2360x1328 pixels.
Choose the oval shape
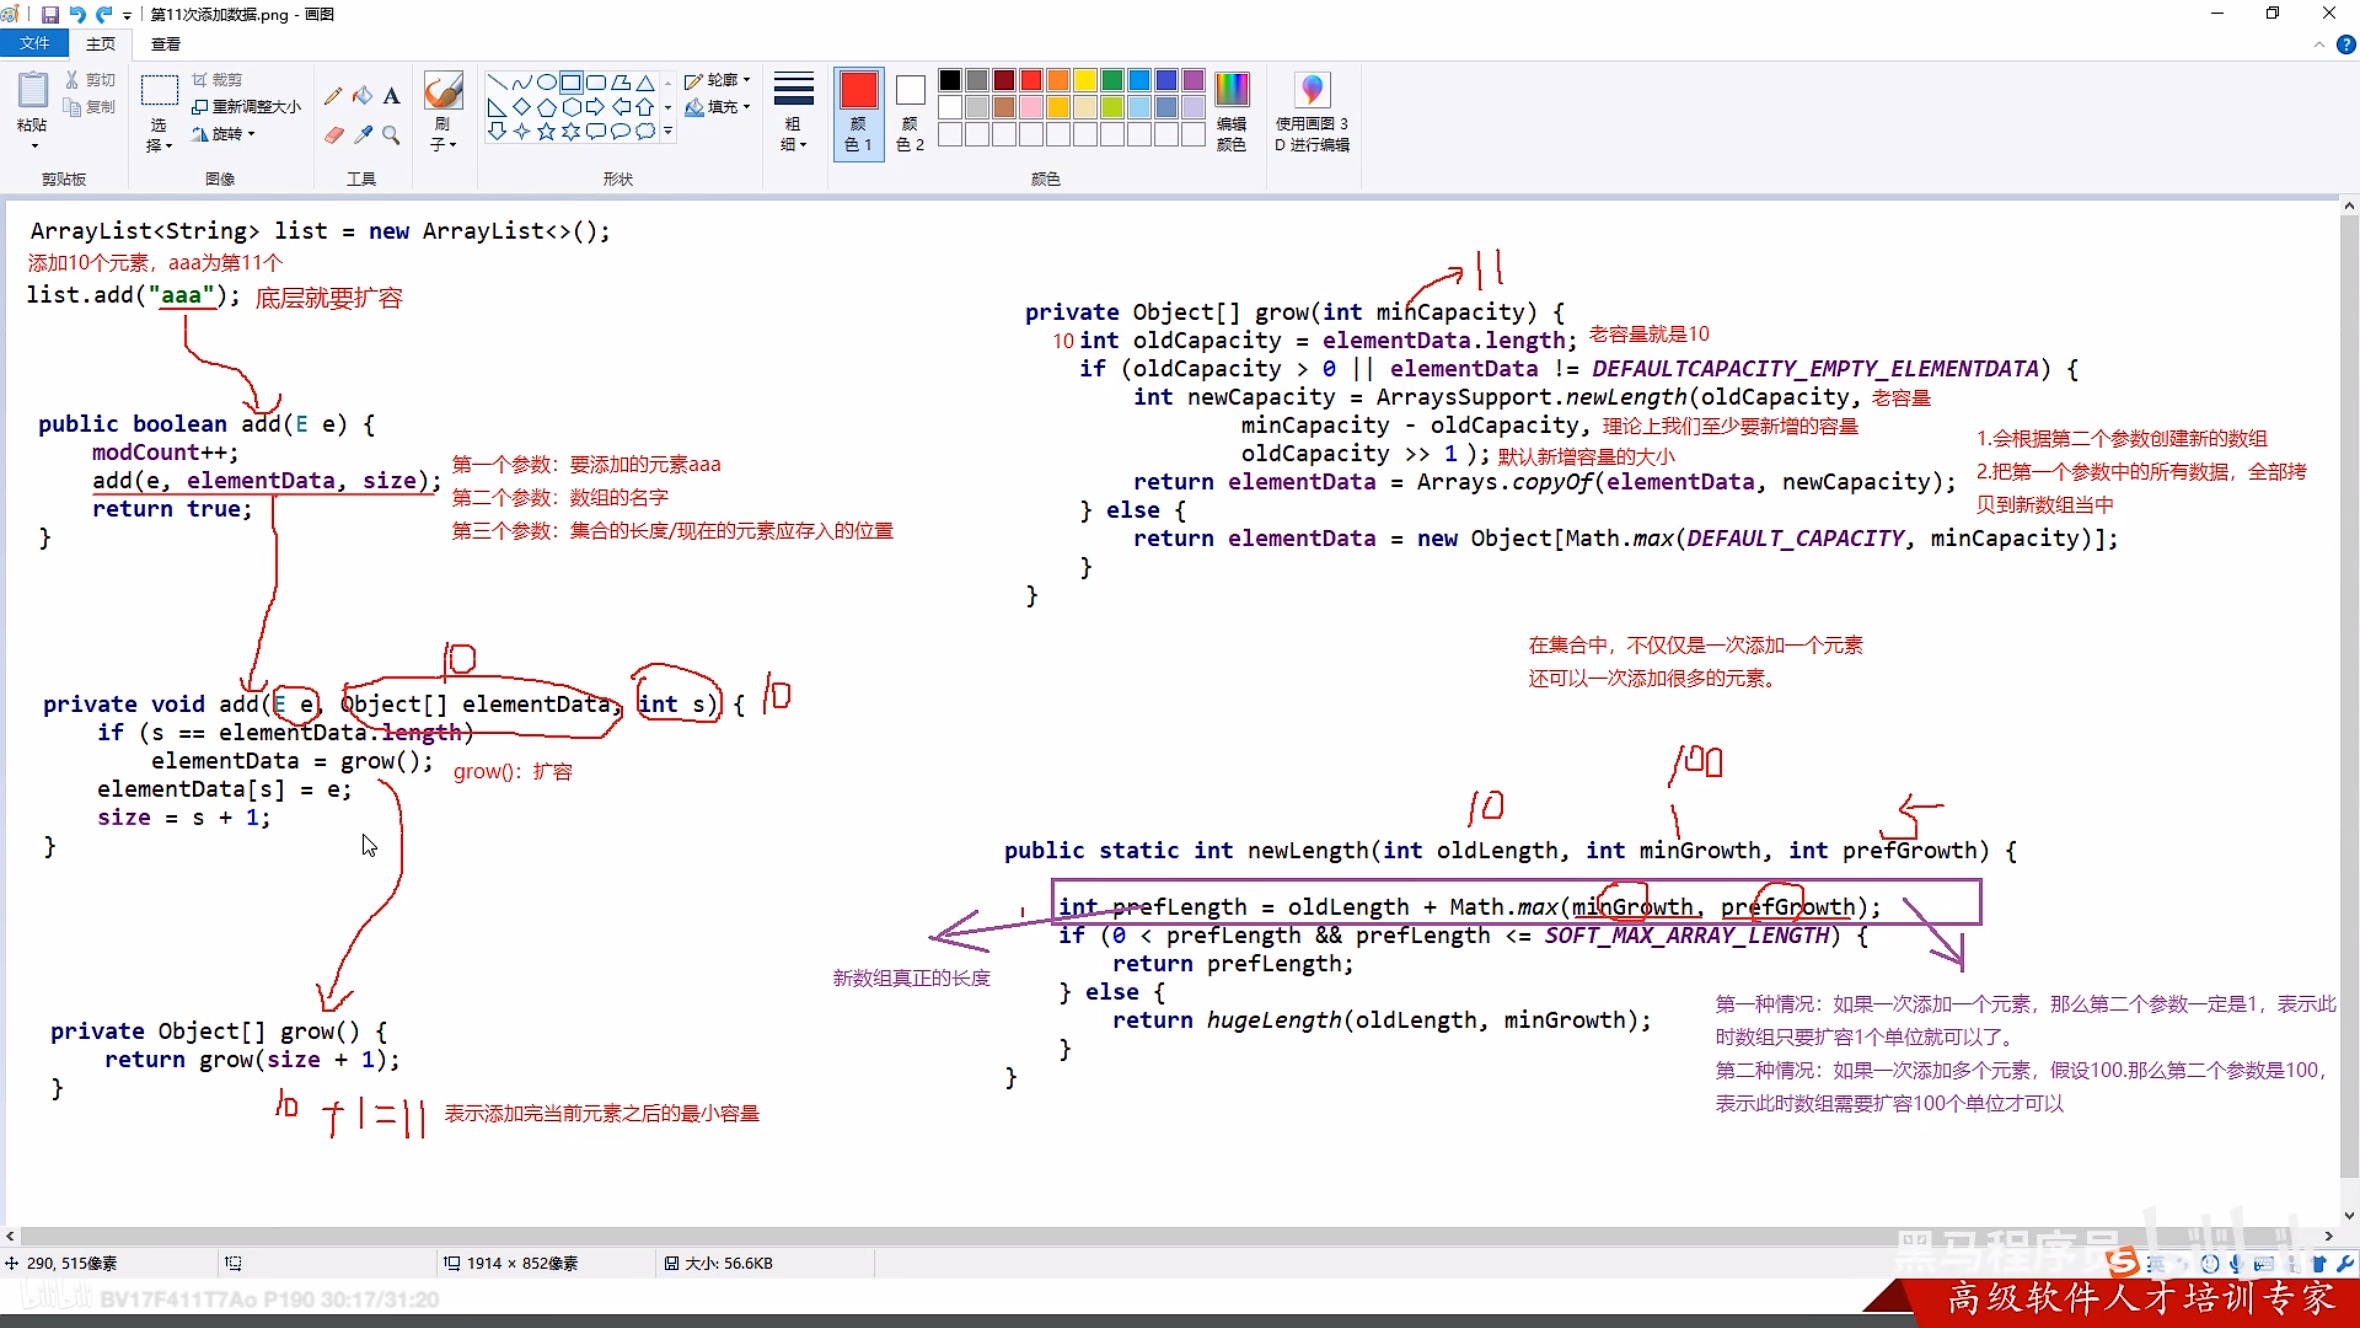[546, 82]
